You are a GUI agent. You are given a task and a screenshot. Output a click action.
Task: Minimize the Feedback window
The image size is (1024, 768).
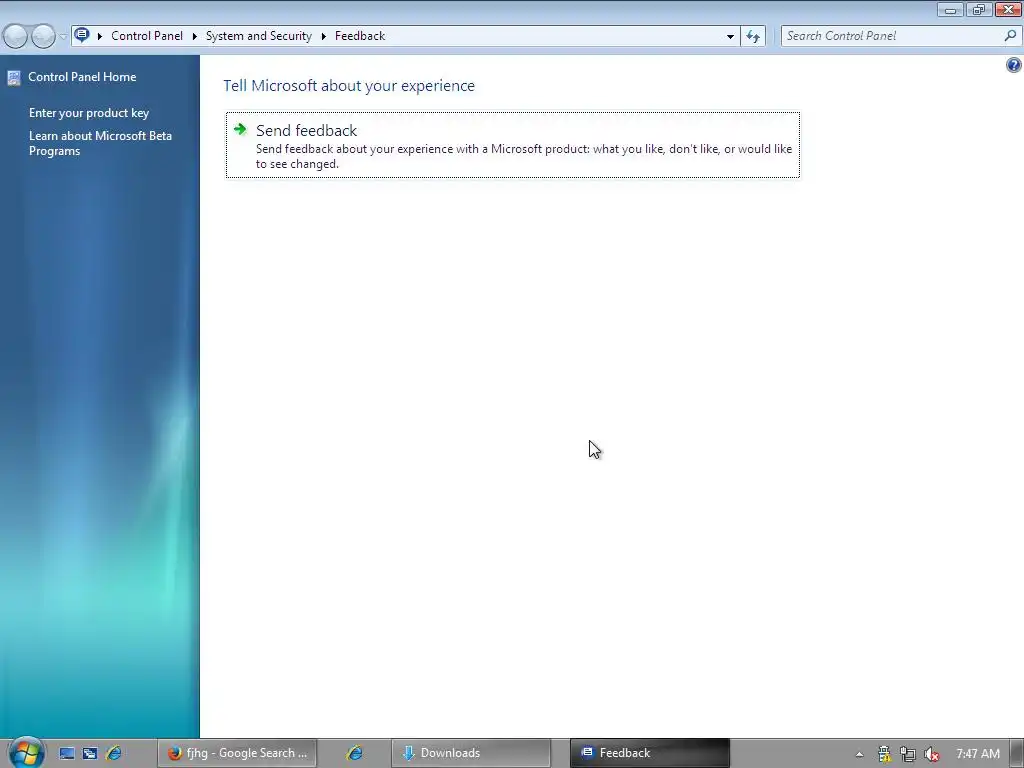950,10
